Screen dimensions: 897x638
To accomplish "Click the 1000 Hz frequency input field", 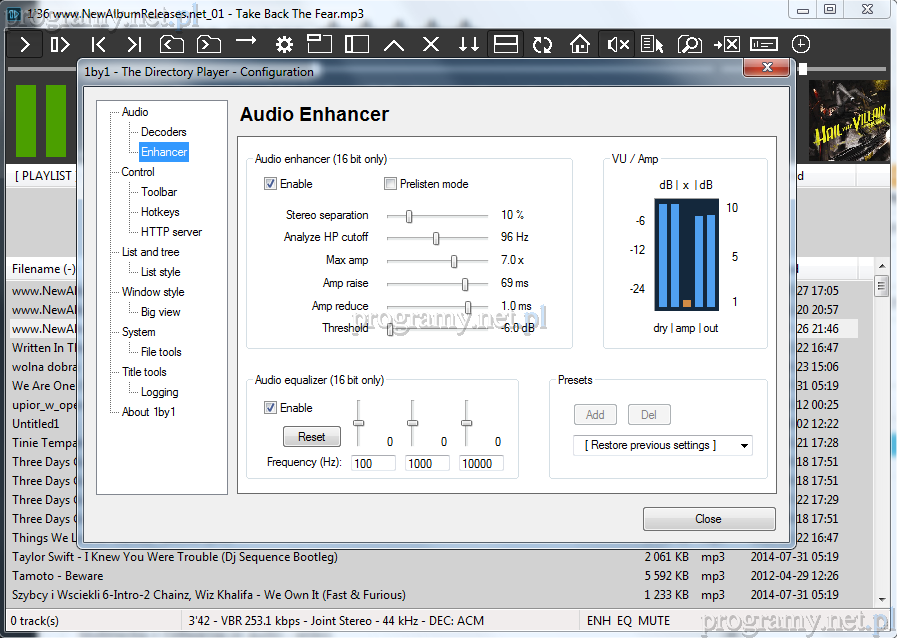I will tap(428, 463).
